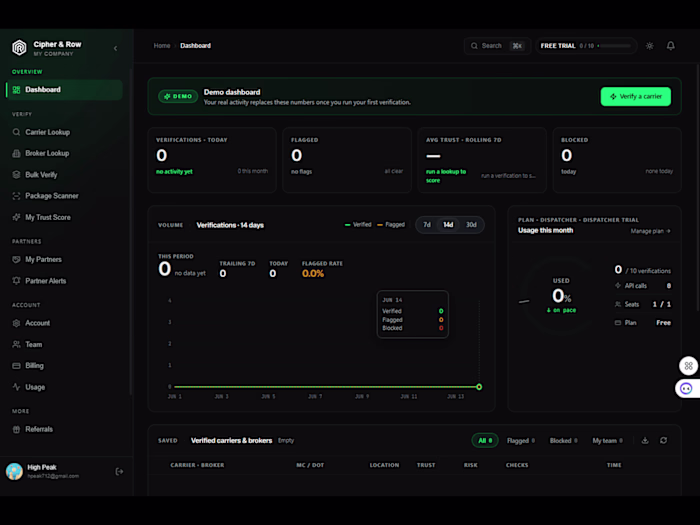
Task: Go to the Home breadcrumb
Action: tap(162, 46)
